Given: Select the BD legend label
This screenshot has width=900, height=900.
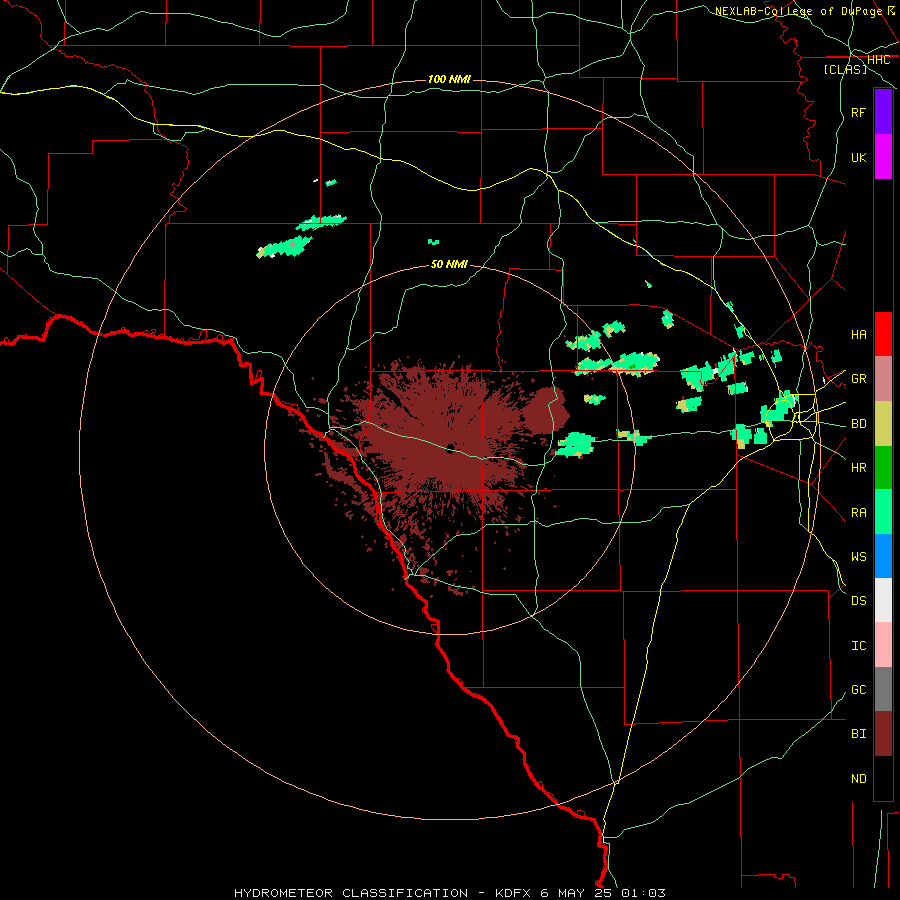Looking at the screenshot, I should click(x=858, y=424).
